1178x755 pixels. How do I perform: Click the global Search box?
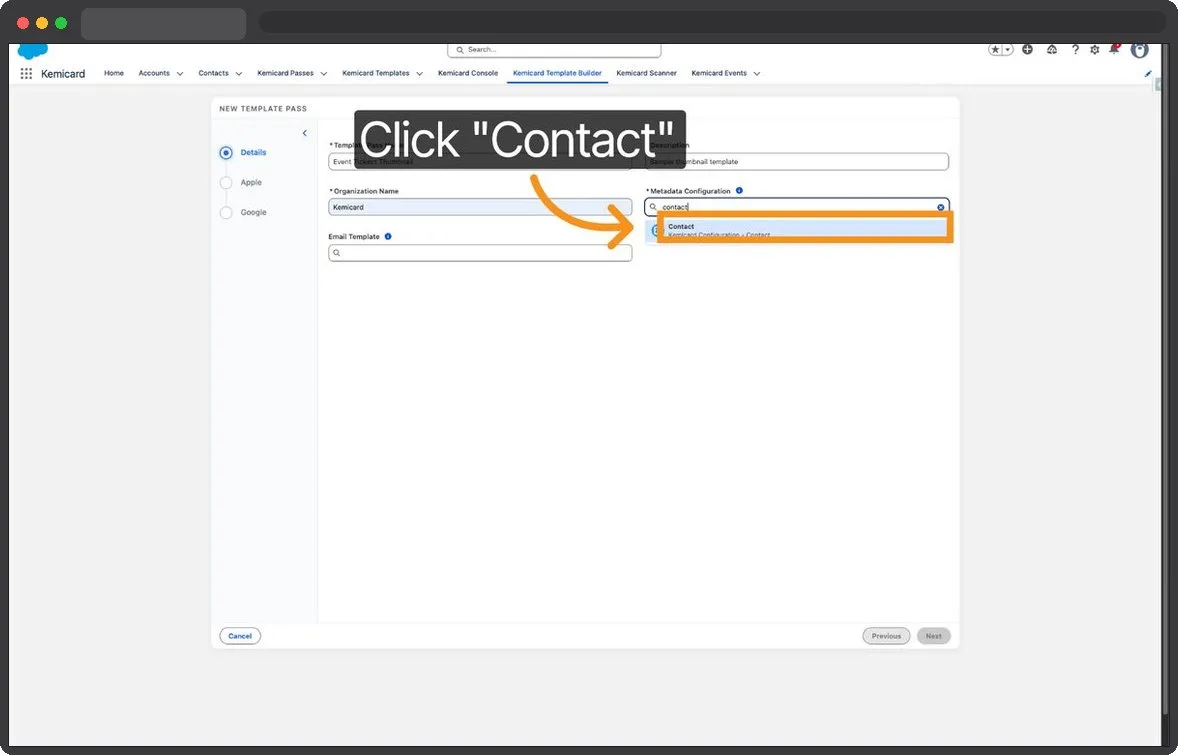point(554,50)
